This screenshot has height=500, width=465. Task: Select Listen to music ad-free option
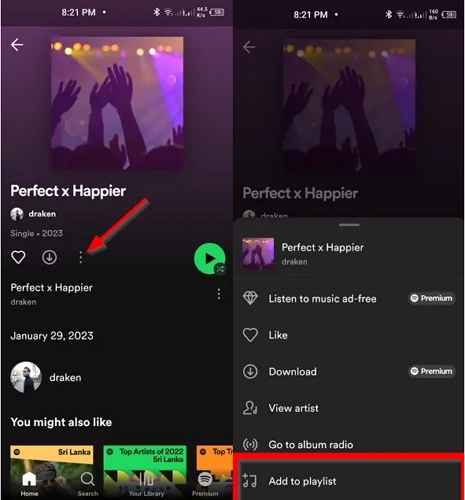click(x=349, y=298)
